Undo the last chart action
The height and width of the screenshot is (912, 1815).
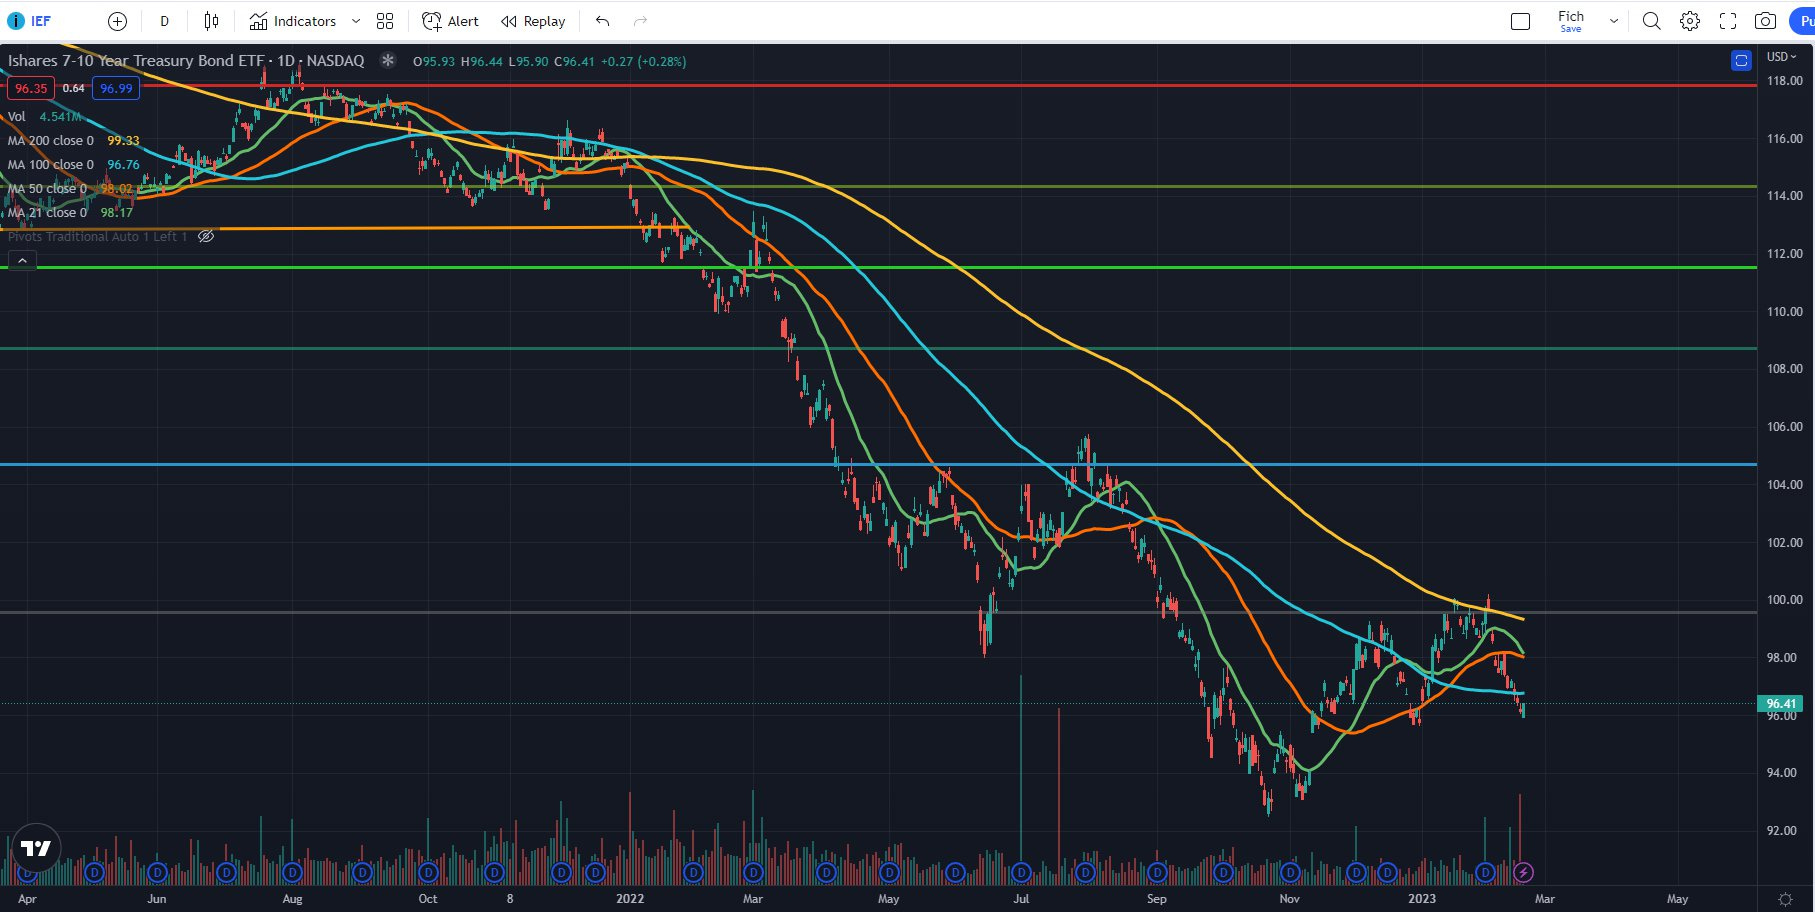[602, 21]
